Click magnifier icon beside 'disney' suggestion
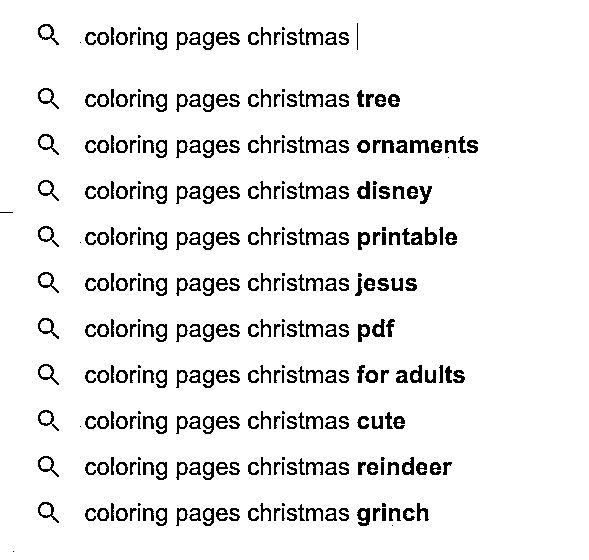 click(x=48, y=191)
